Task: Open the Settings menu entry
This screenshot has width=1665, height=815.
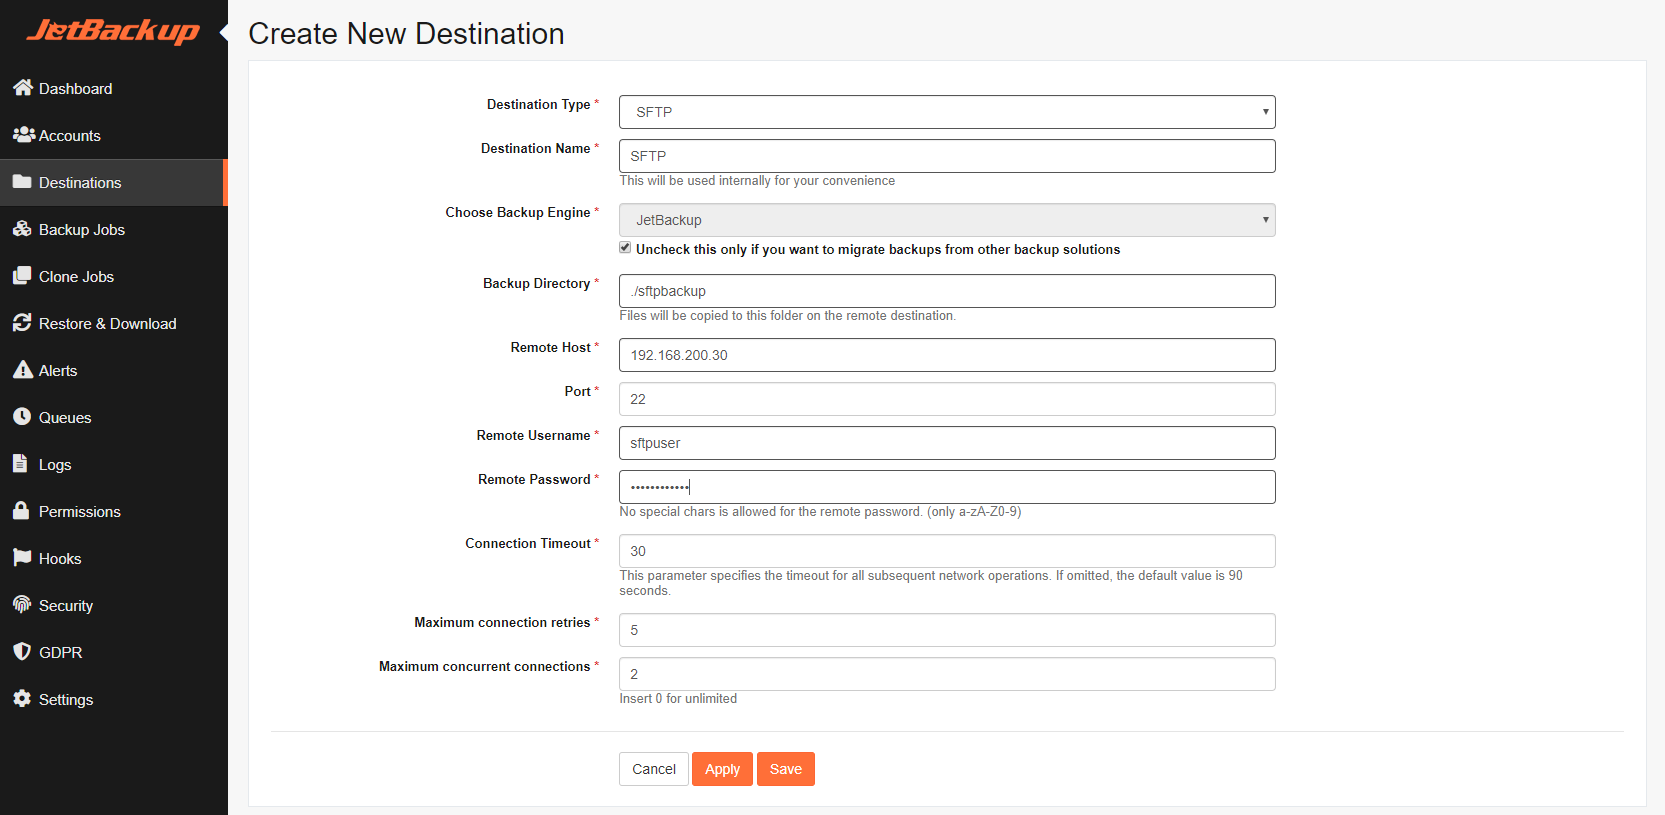Action: pos(114,699)
